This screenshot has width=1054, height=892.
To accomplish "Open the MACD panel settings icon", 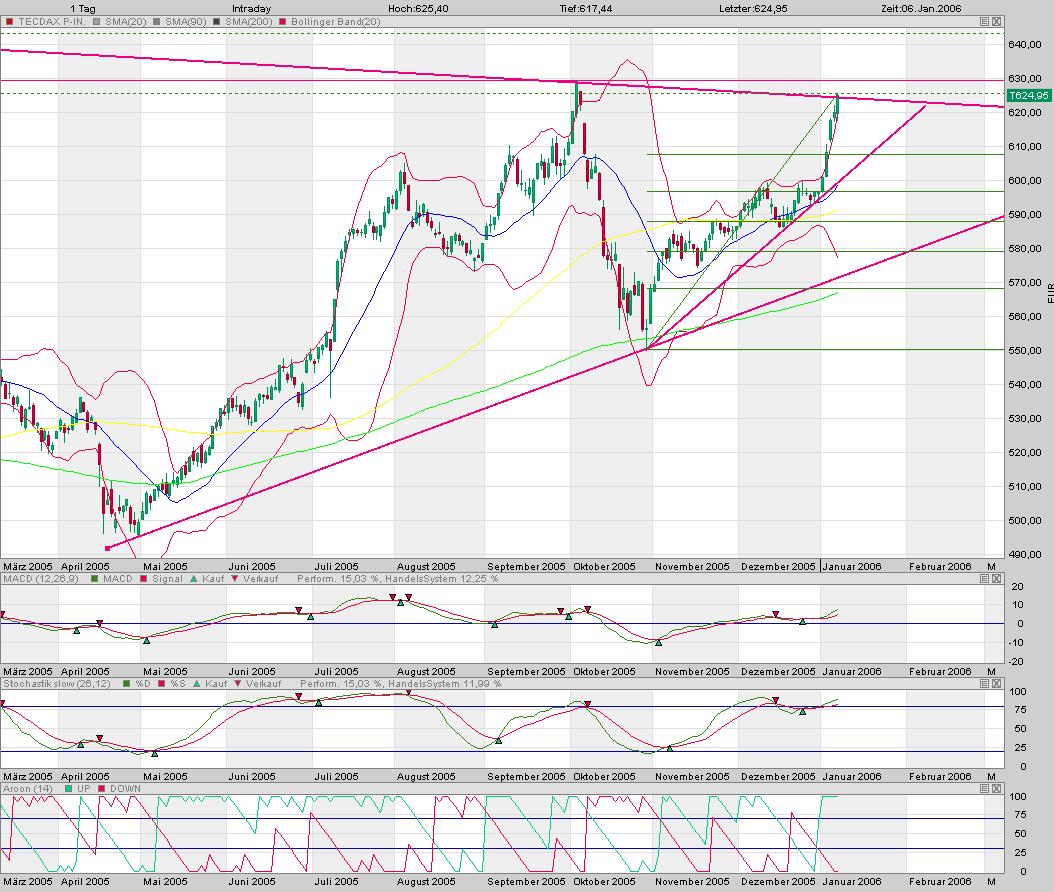I will pos(984,579).
